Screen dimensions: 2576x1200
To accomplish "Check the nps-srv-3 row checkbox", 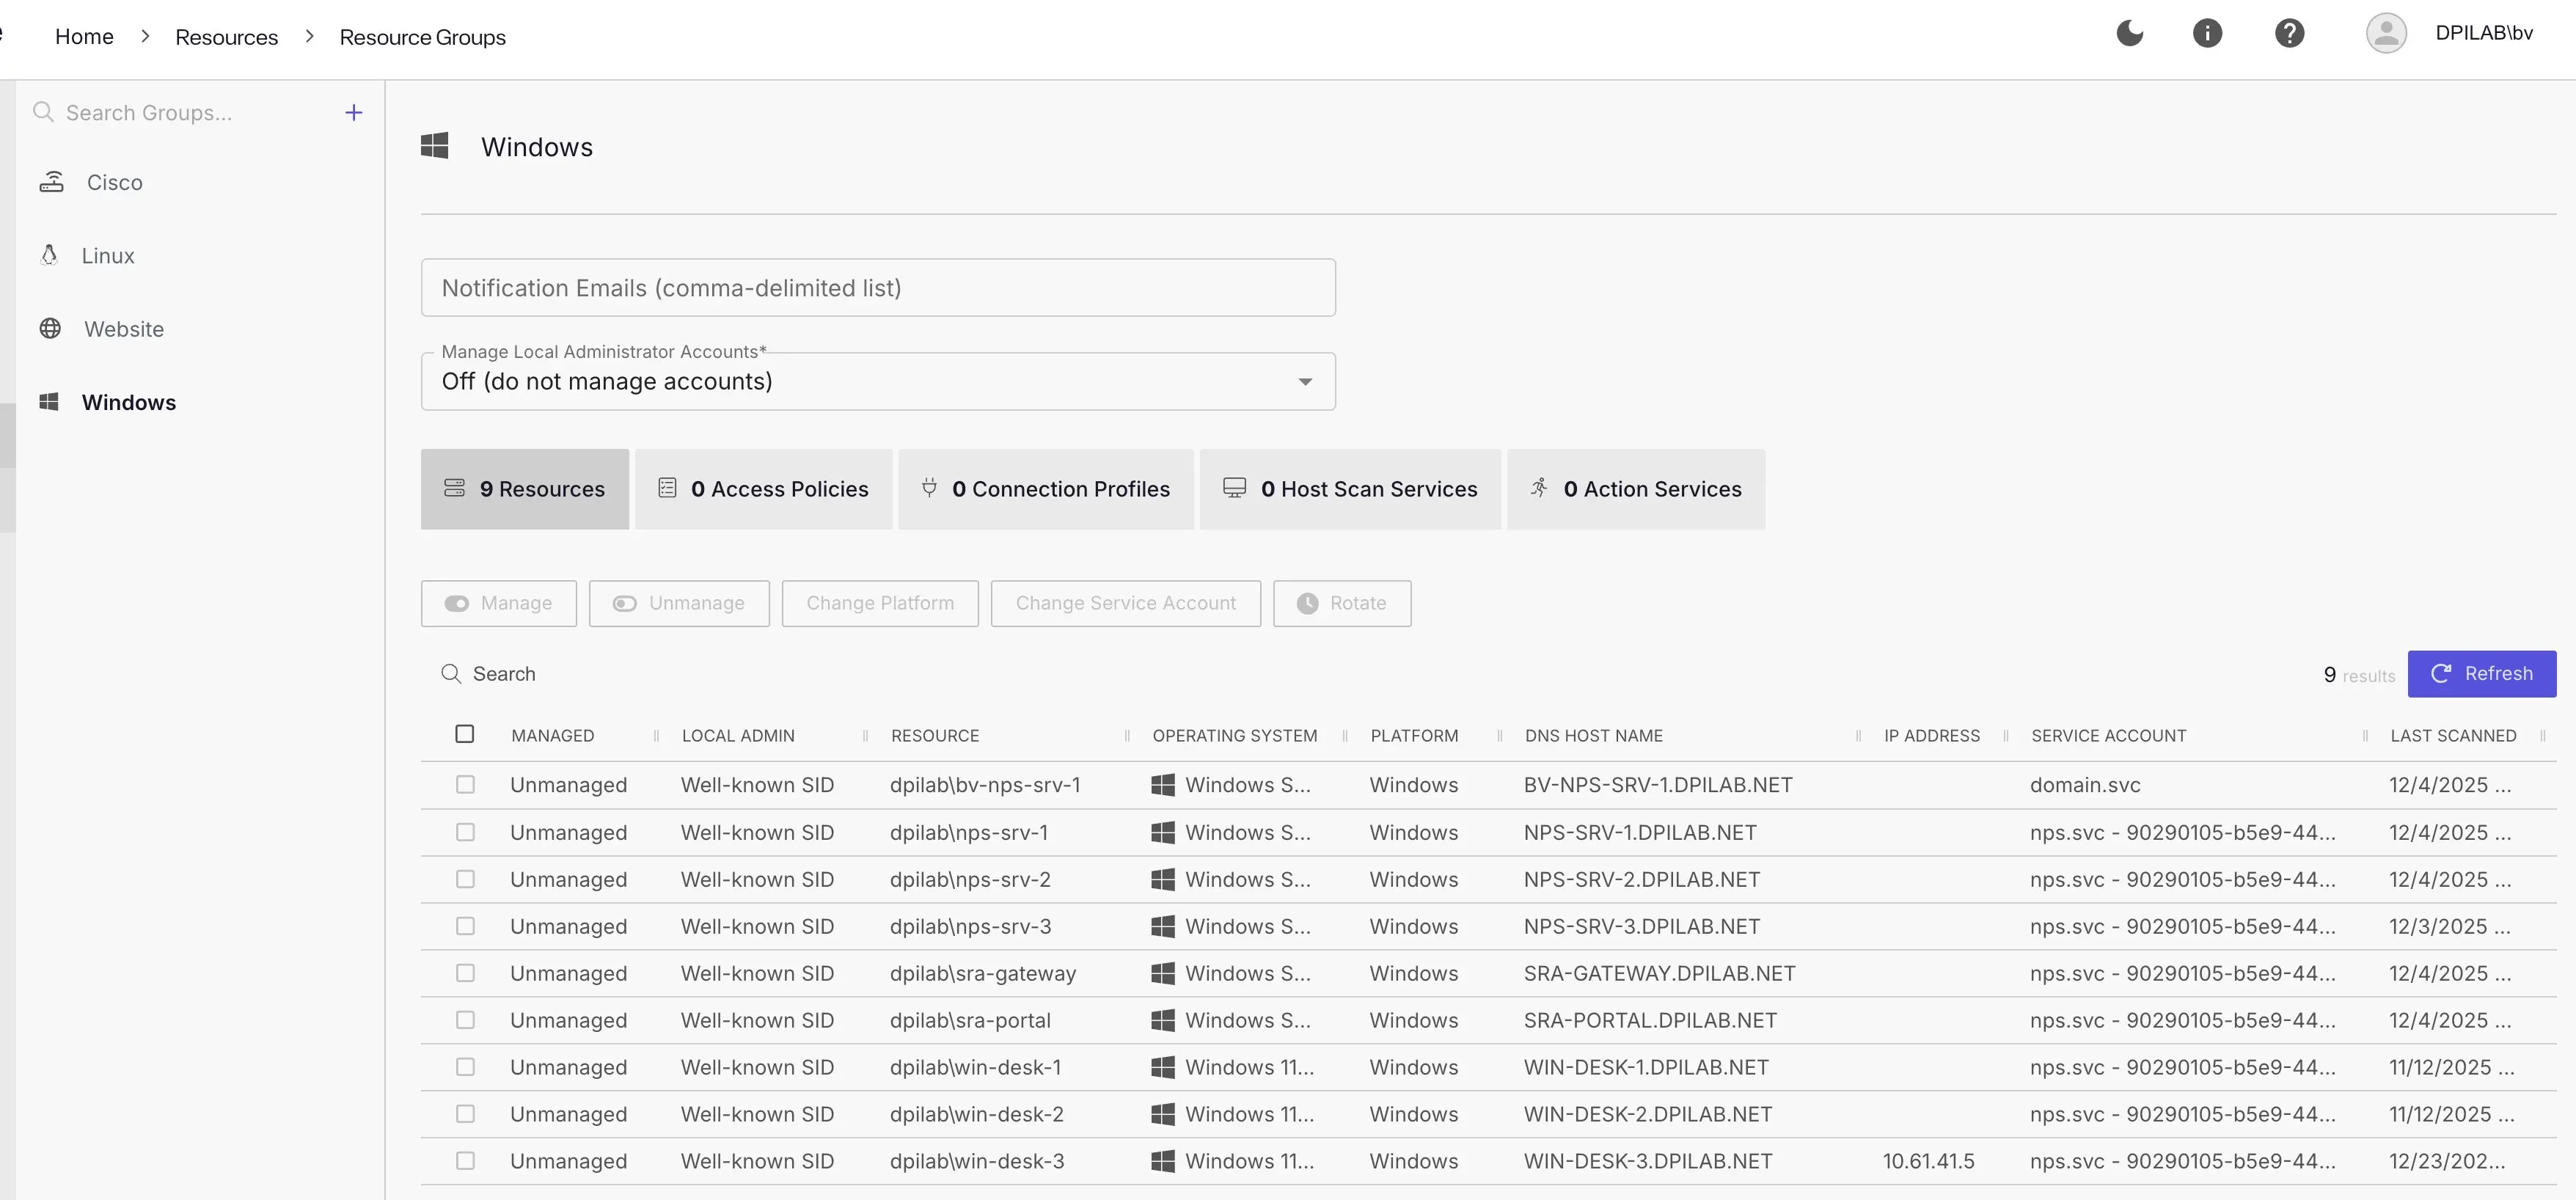I will pos(465,926).
